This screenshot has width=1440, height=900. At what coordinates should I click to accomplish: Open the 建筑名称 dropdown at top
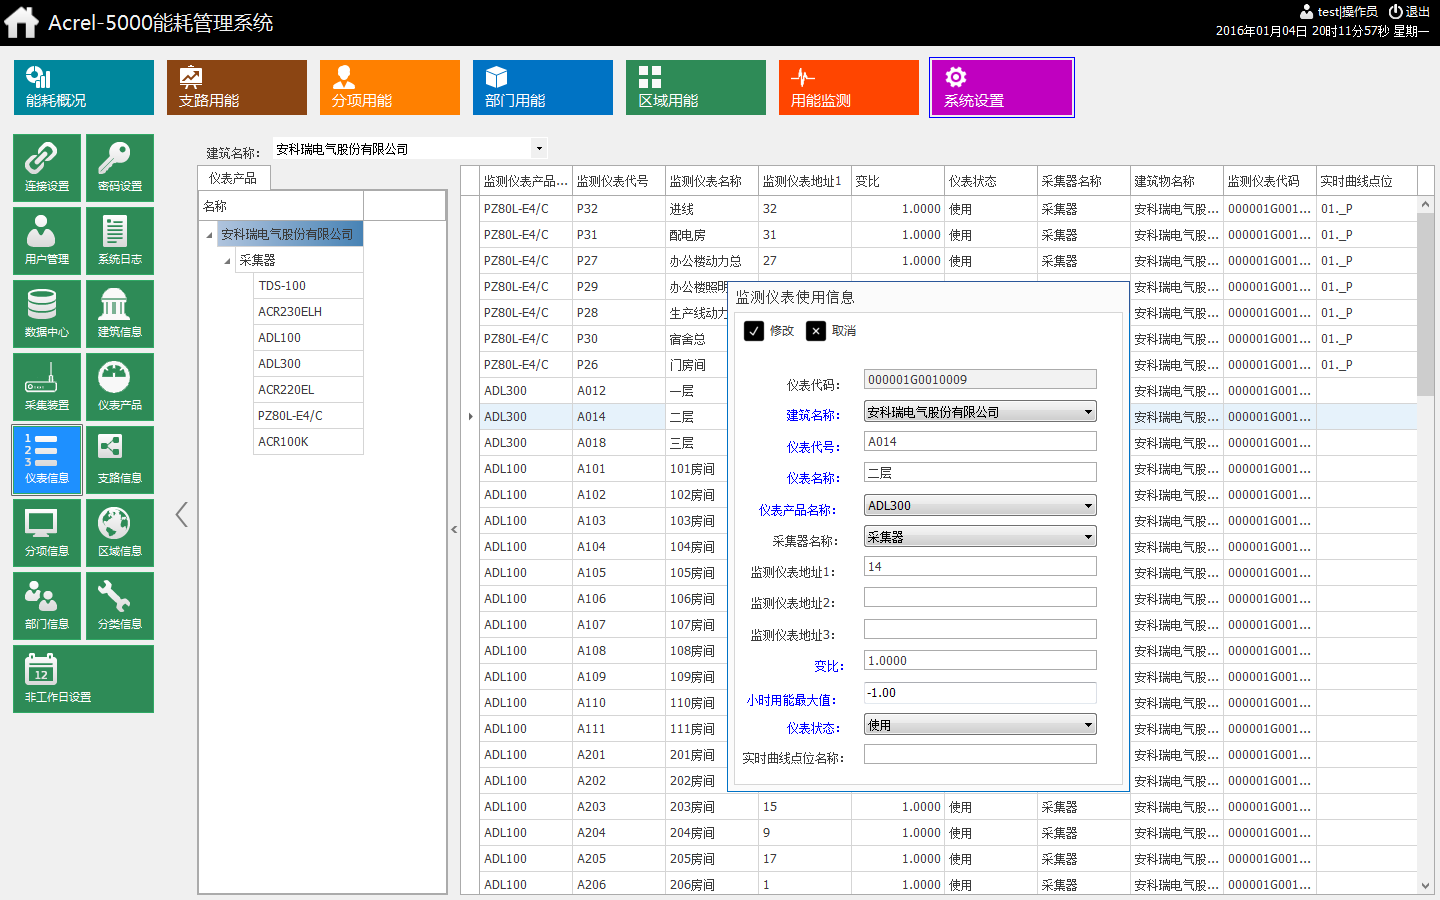coord(539,149)
